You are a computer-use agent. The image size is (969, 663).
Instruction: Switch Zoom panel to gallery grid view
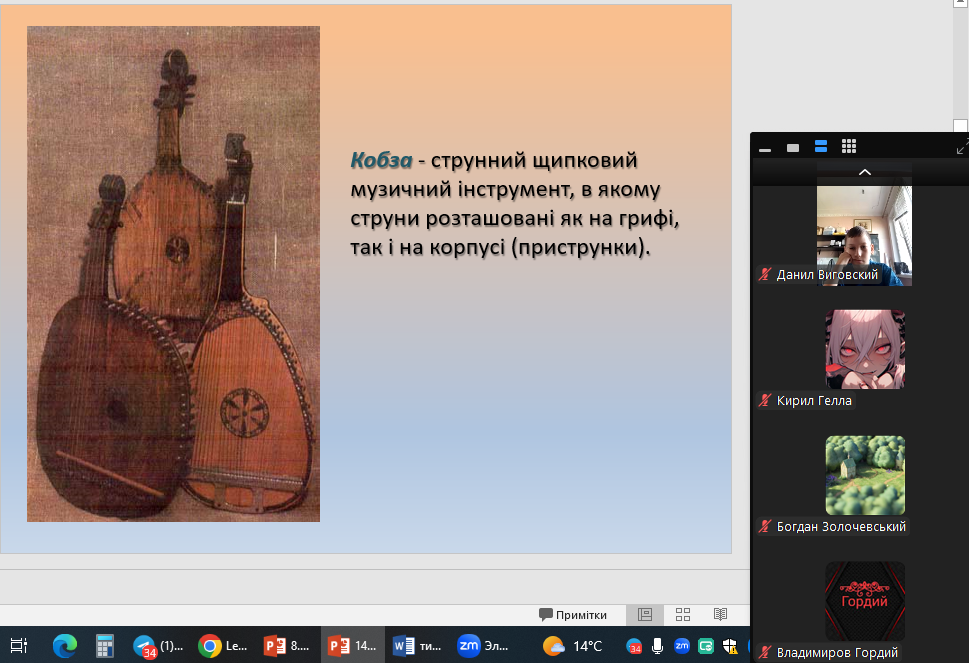point(848,147)
